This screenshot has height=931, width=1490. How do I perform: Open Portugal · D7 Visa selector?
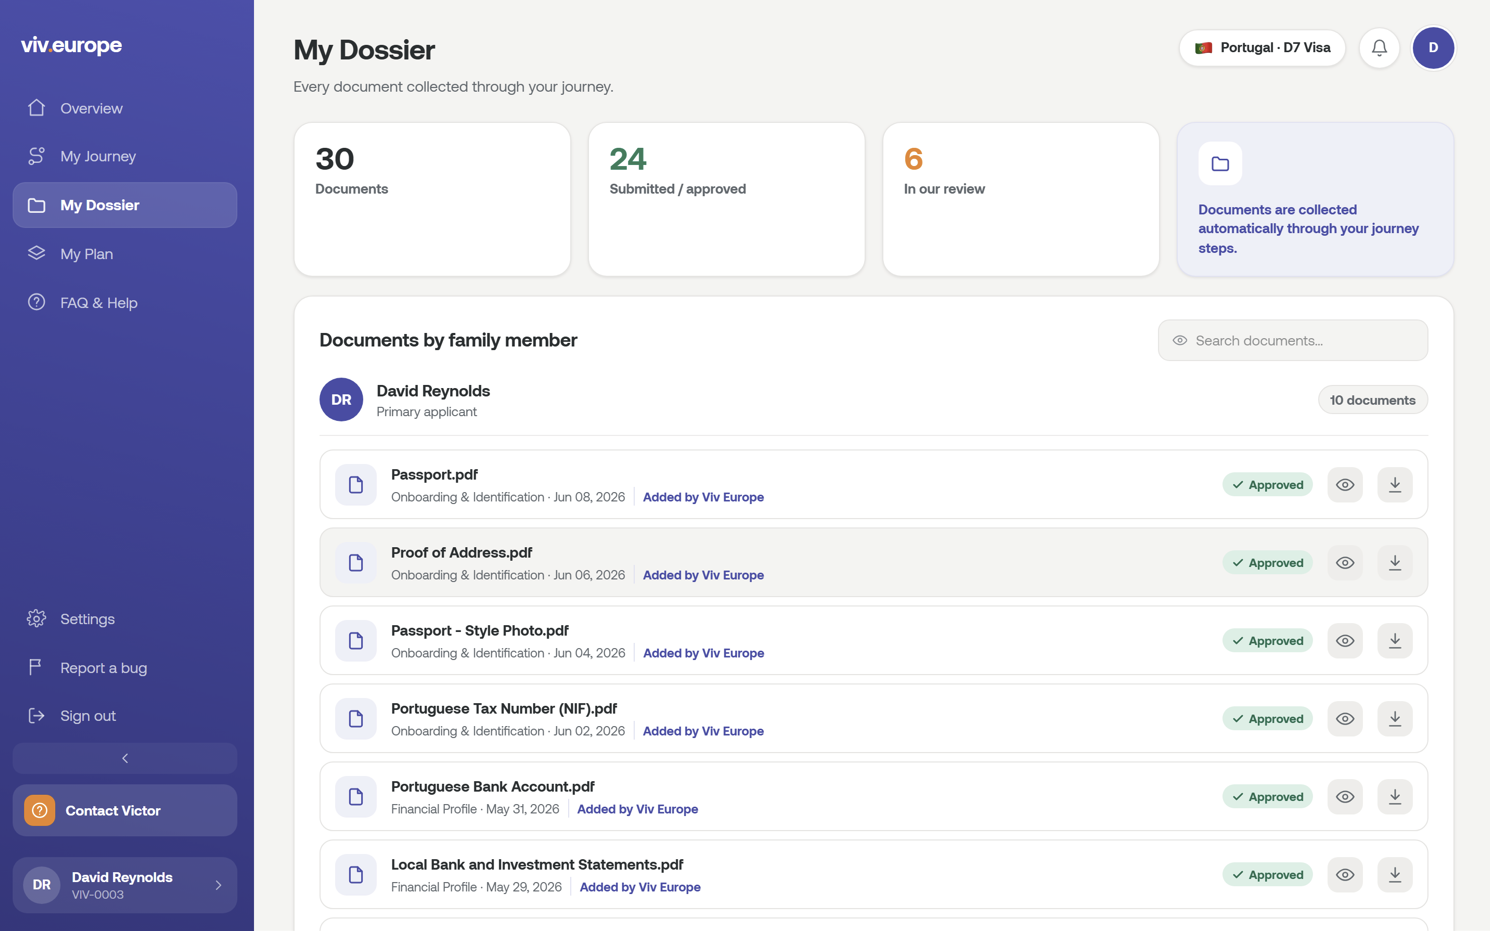coord(1262,48)
